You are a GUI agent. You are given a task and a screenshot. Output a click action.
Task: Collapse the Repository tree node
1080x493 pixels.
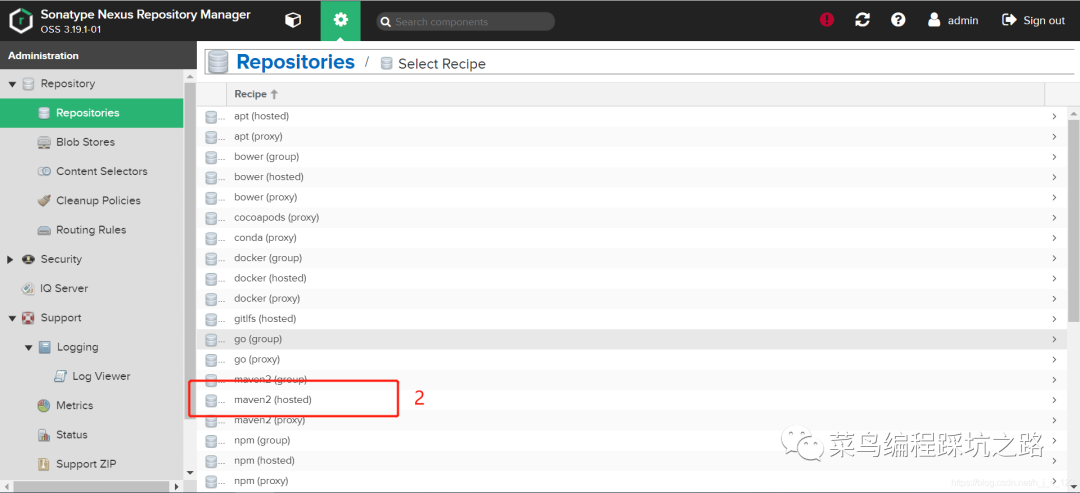click(12, 84)
